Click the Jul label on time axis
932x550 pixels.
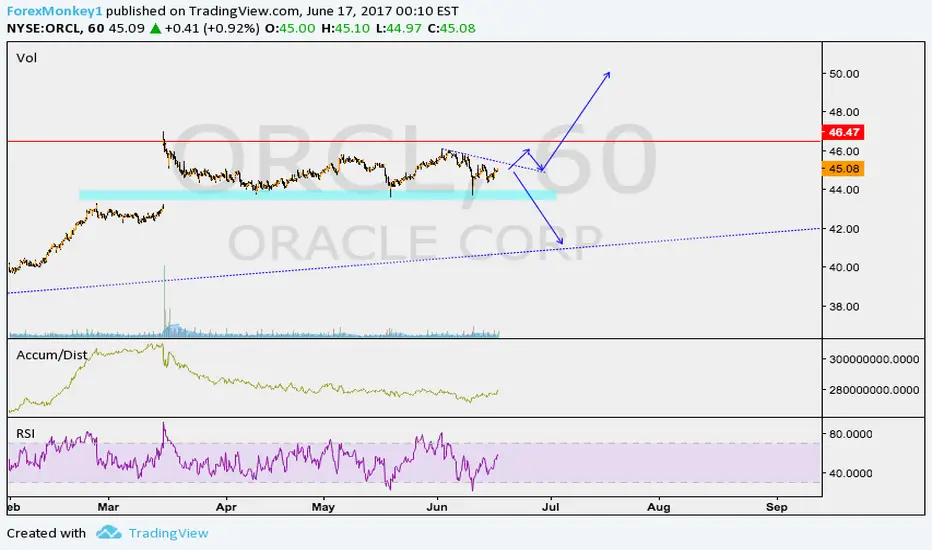[x=551, y=507]
